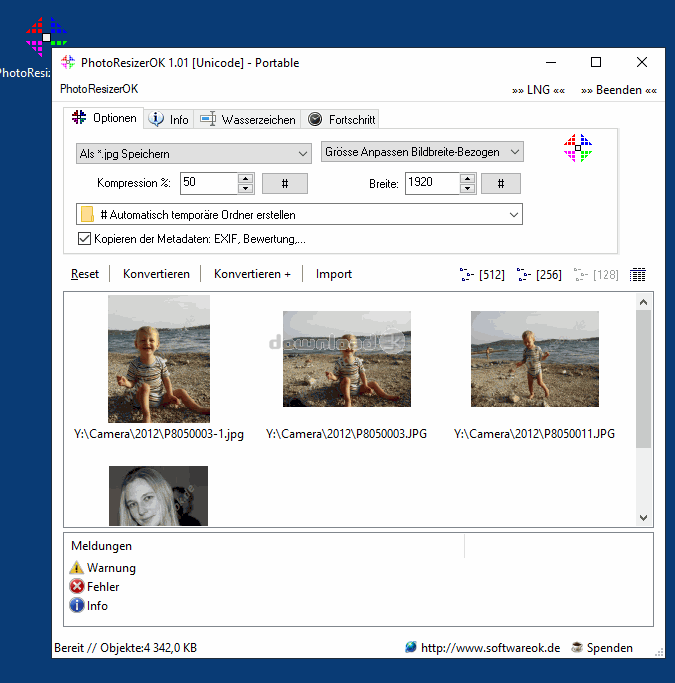Click the globe icon by softwareok.de
Image resolution: width=675 pixels, height=683 pixels.
tap(410, 647)
